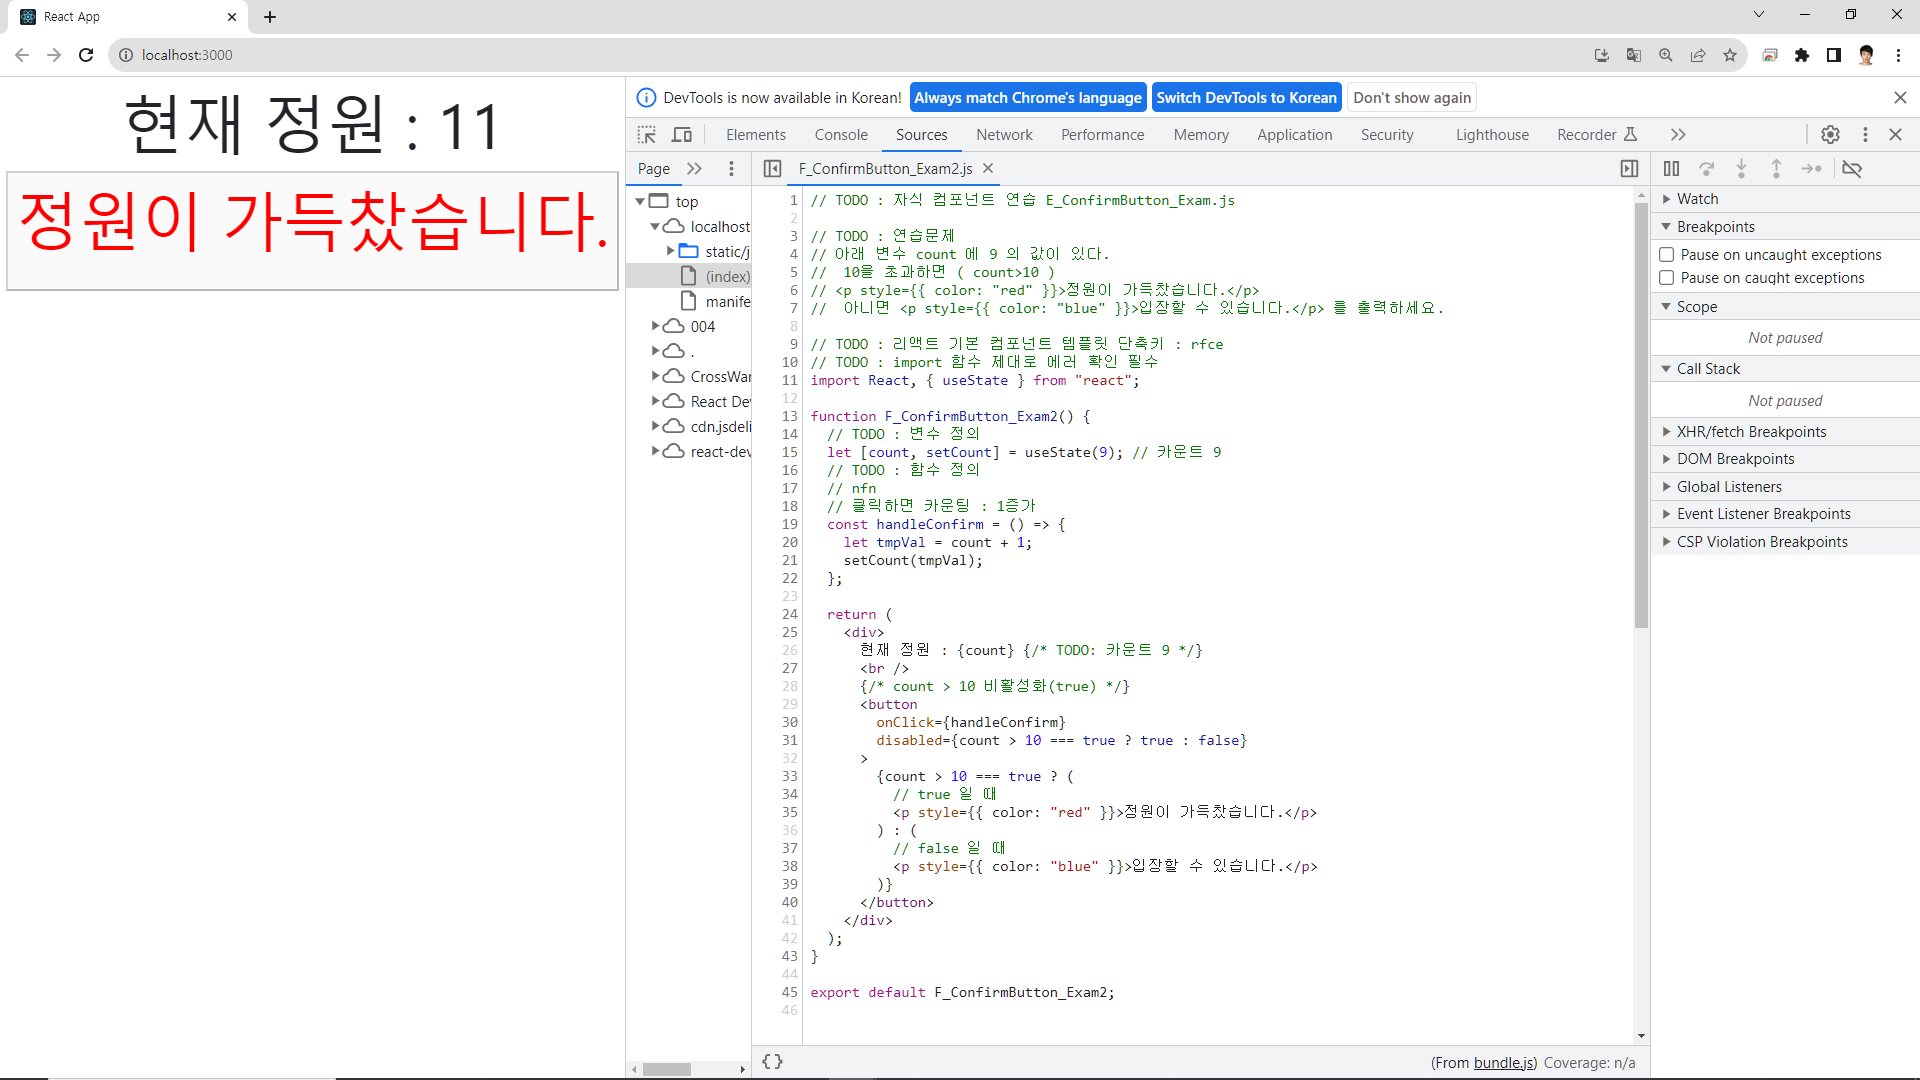Open the Network tab
The width and height of the screenshot is (1920, 1080).
[x=1004, y=135]
